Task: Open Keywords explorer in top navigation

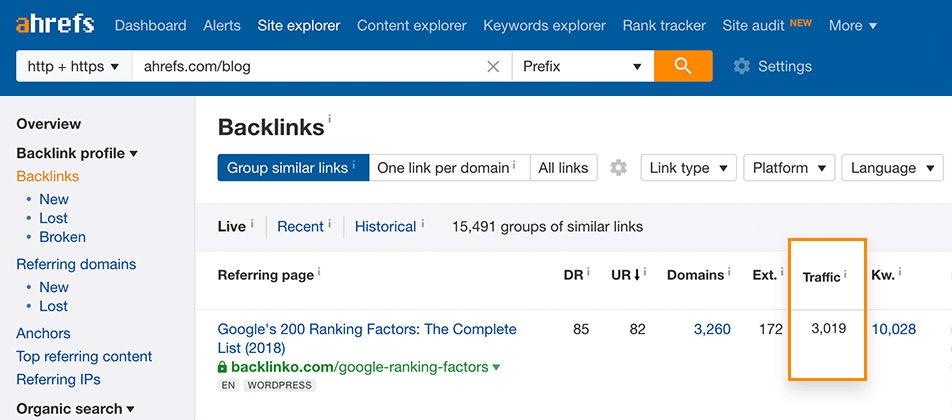Action: coord(545,25)
